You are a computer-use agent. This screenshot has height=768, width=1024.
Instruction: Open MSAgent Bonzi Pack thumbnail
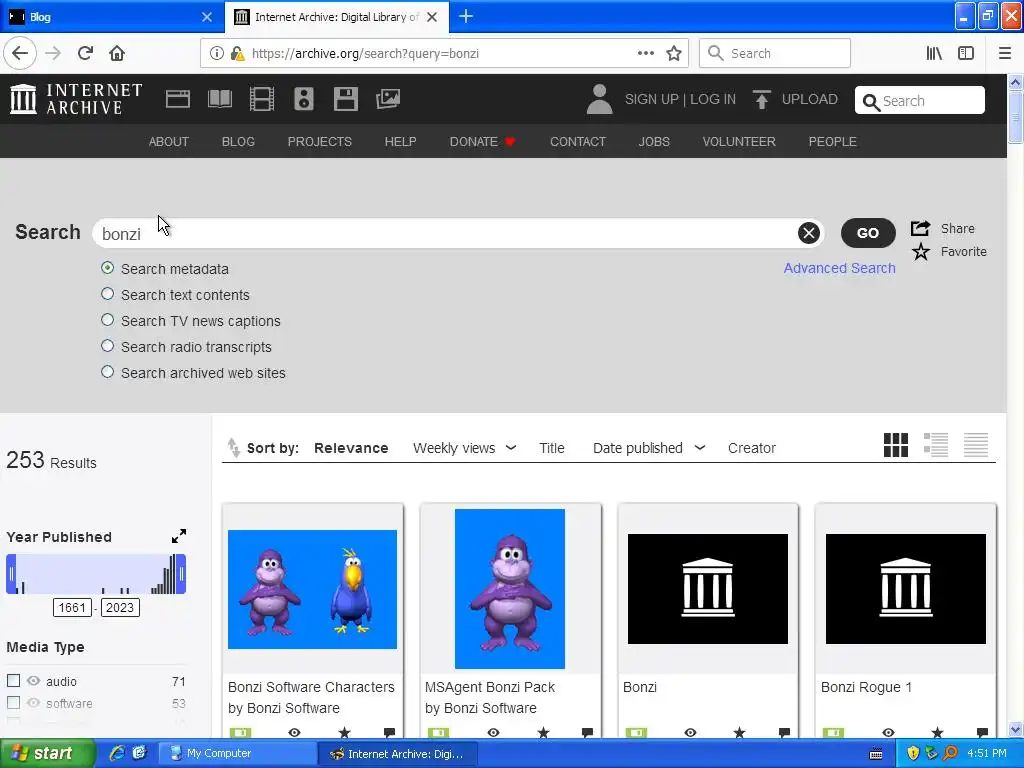(509, 589)
